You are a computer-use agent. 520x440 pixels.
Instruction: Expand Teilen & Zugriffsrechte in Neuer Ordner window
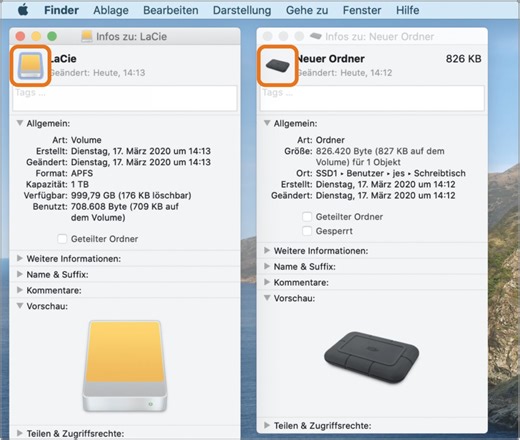[x=267, y=425]
